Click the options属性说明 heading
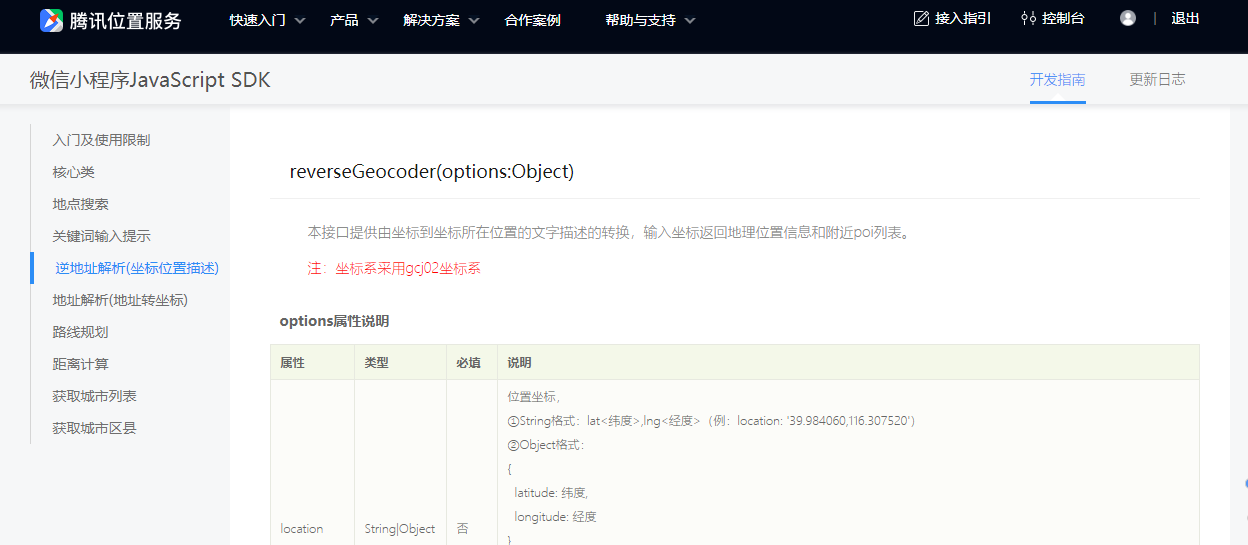Image resolution: width=1248 pixels, height=545 pixels. click(334, 321)
